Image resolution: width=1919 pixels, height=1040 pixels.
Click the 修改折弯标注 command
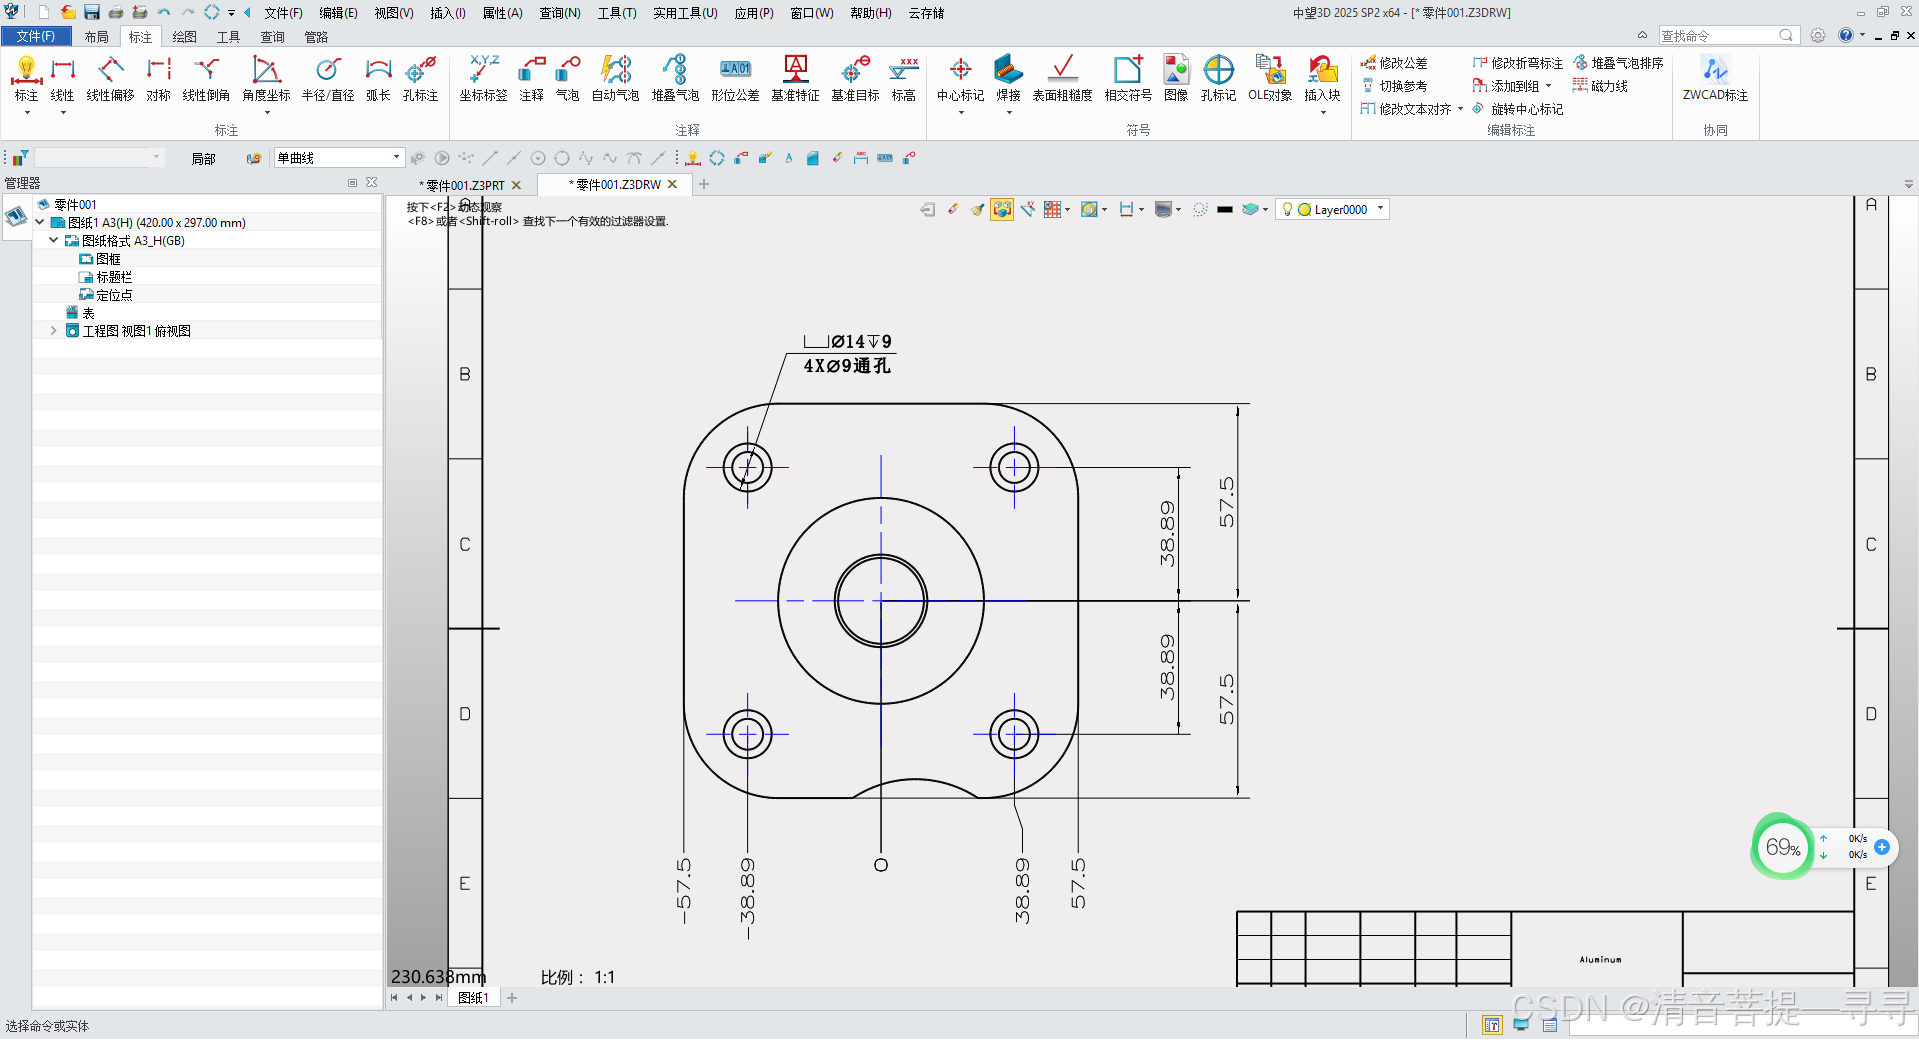pyautogui.click(x=1517, y=63)
